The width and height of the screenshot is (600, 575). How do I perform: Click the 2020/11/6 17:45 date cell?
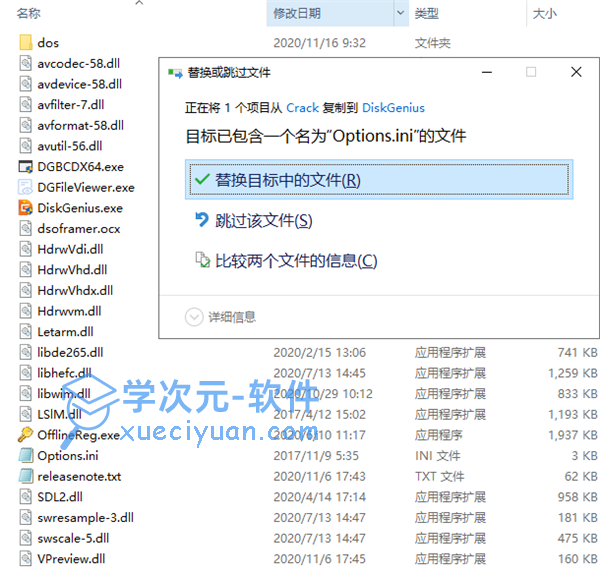320,559
